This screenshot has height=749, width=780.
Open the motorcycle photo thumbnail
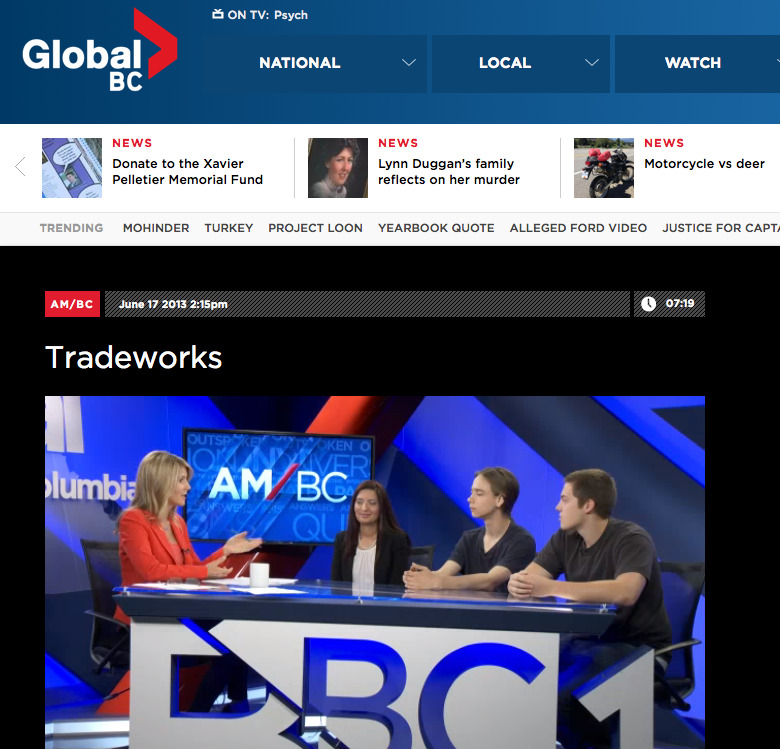pyautogui.click(x=604, y=168)
